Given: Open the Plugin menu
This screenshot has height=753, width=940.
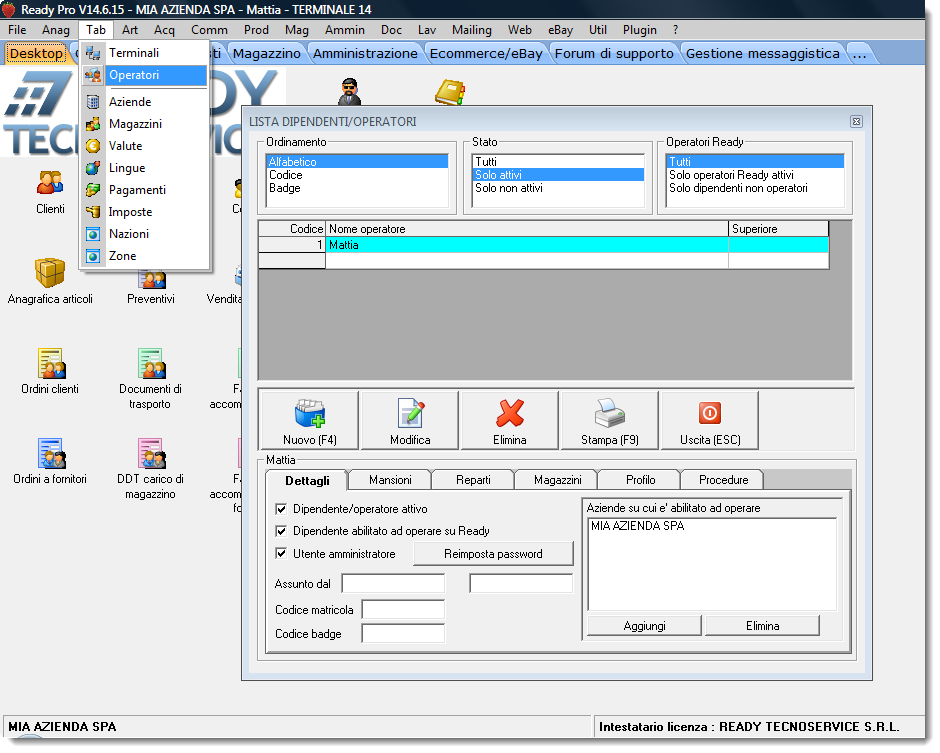Looking at the screenshot, I should 640,30.
